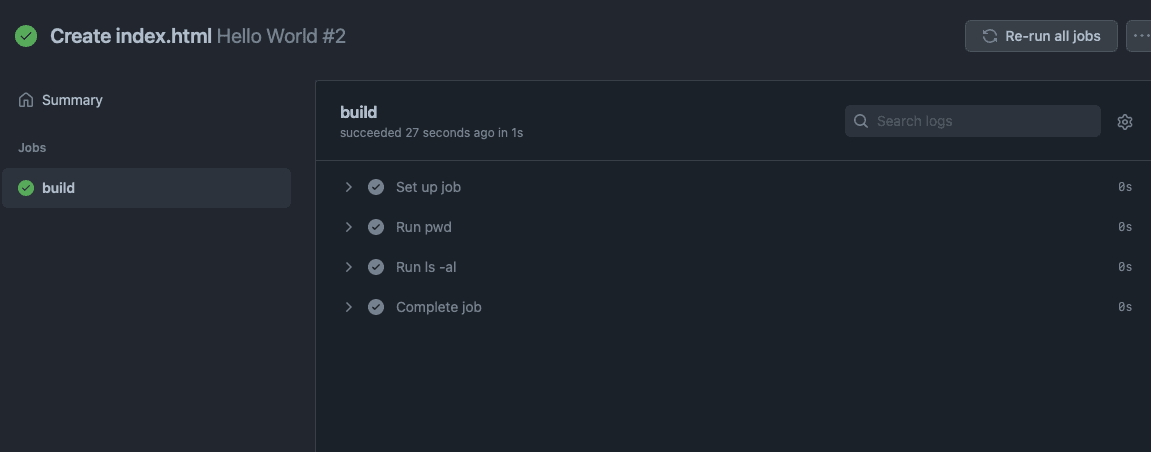Click Re-run all jobs button
The height and width of the screenshot is (452, 1151).
pyautogui.click(x=1041, y=36)
